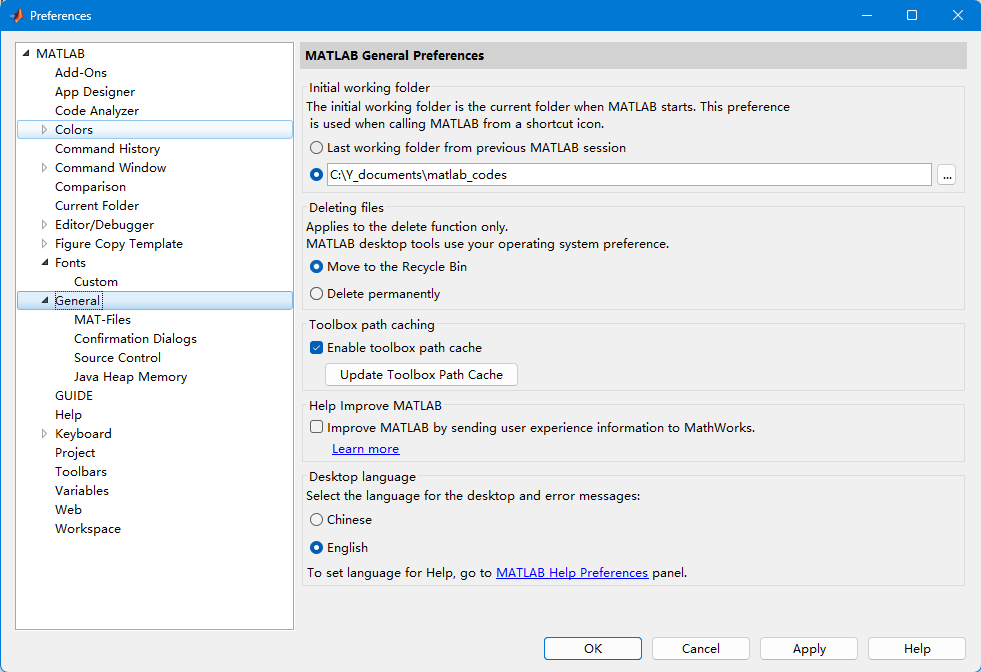Collapse the MATLAB root tree node

[x=26, y=54]
